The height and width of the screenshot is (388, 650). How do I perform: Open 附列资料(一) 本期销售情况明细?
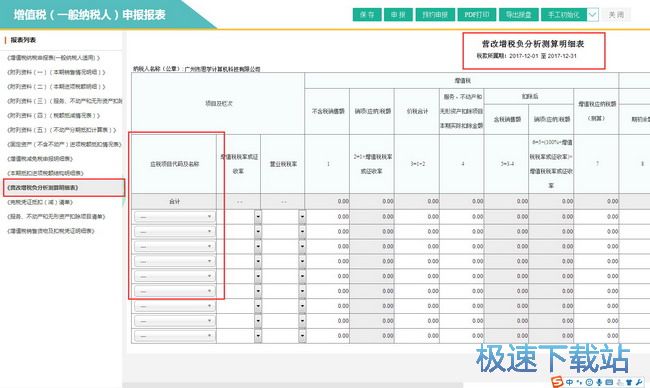tap(56, 72)
